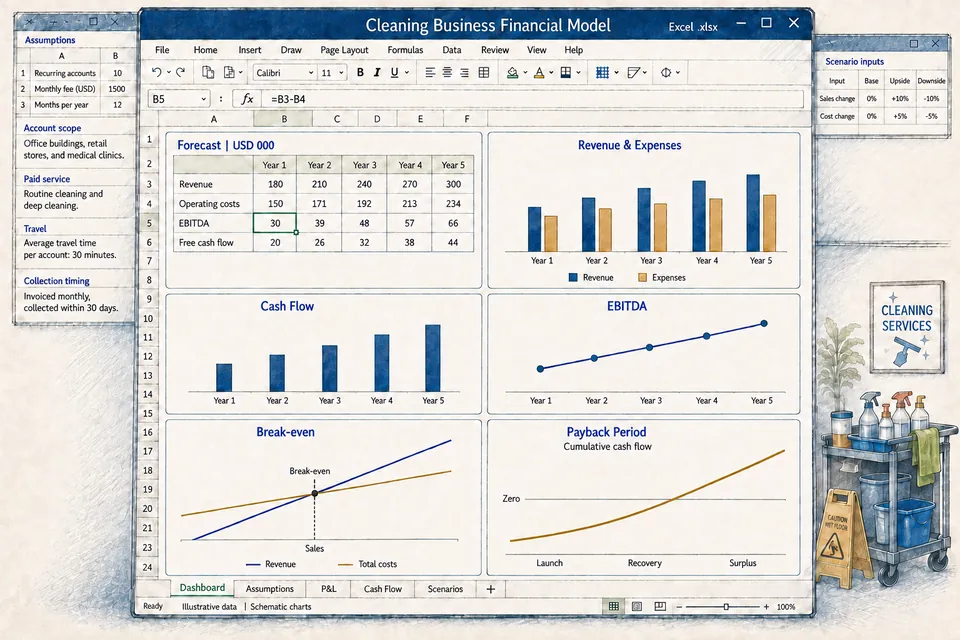Open the Home ribbon tab
Screen dimensions: 960x640
pyautogui.click(x=205, y=50)
